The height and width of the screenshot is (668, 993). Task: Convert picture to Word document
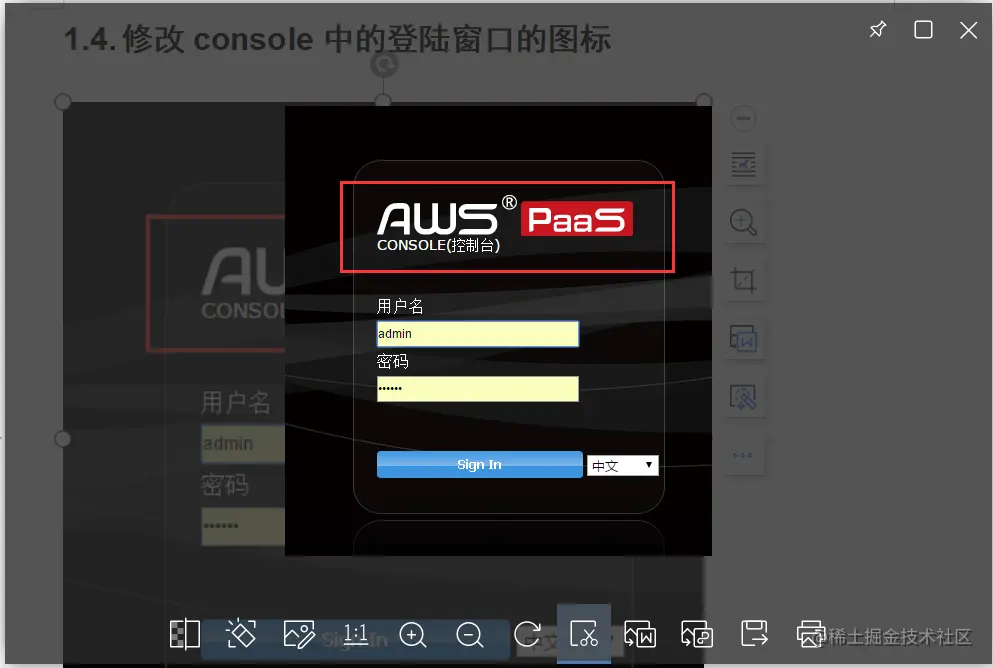tap(640, 634)
